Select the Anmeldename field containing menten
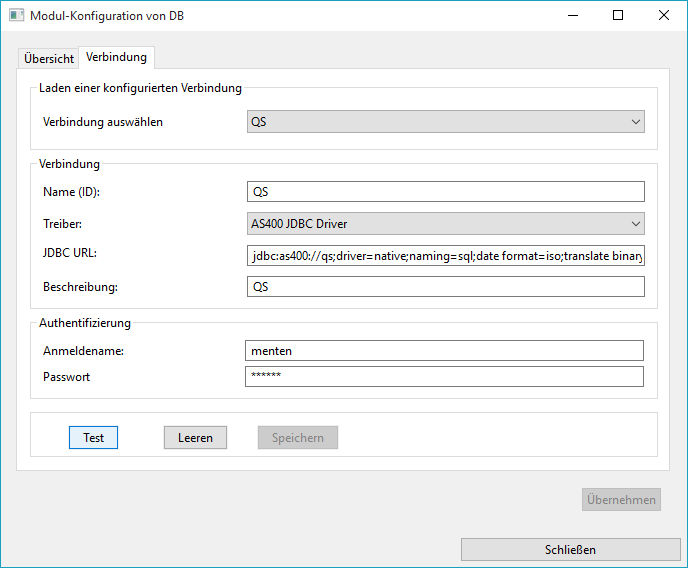Viewport: 688px width, 568px height. pyautogui.click(x=444, y=350)
